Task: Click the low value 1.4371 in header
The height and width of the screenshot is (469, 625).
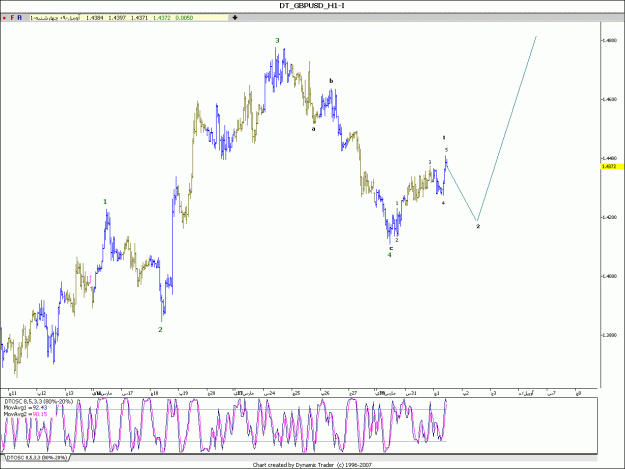Action: (x=139, y=18)
